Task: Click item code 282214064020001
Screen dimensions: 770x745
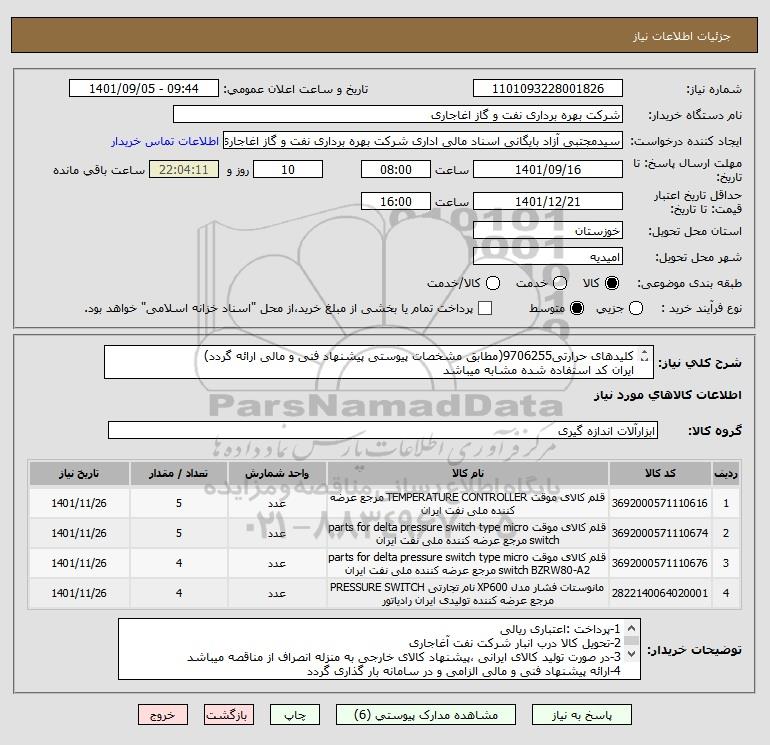Action: [660, 593]
